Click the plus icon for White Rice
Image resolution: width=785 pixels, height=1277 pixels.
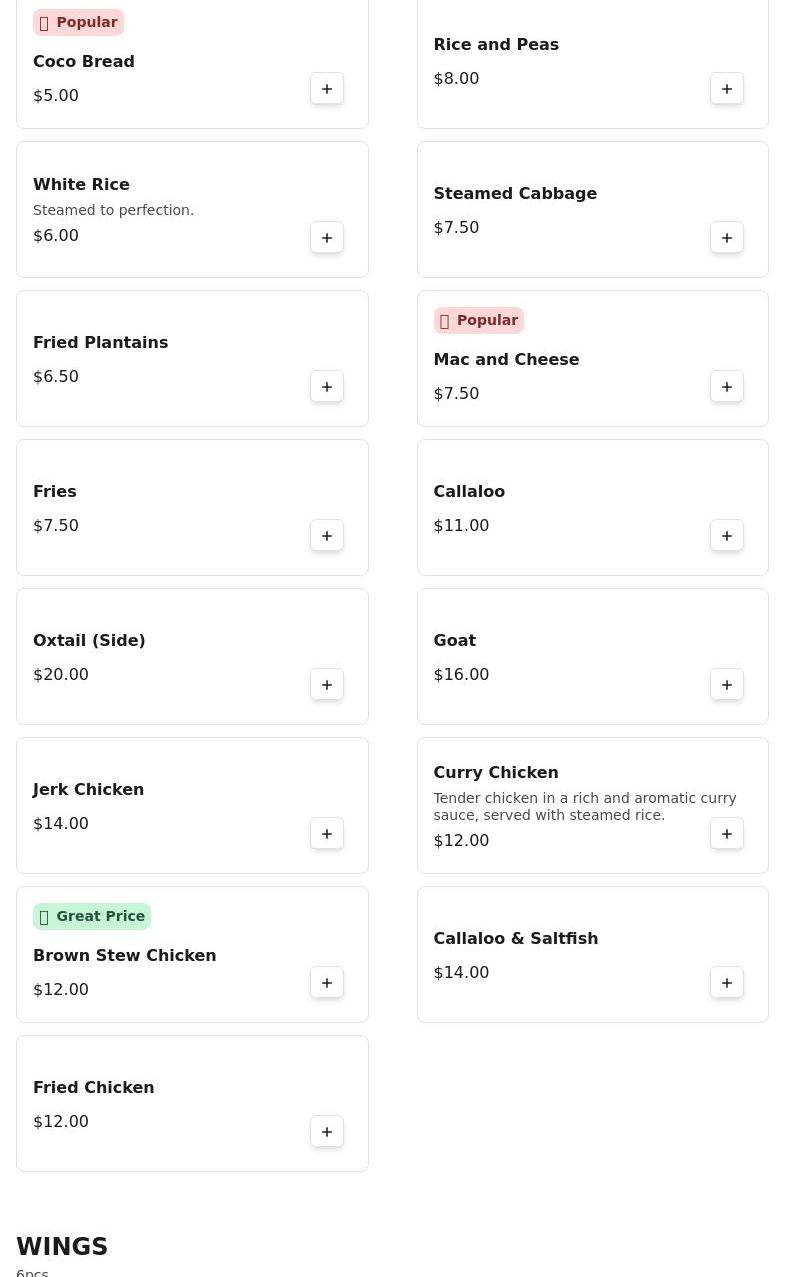click(327, 238)
